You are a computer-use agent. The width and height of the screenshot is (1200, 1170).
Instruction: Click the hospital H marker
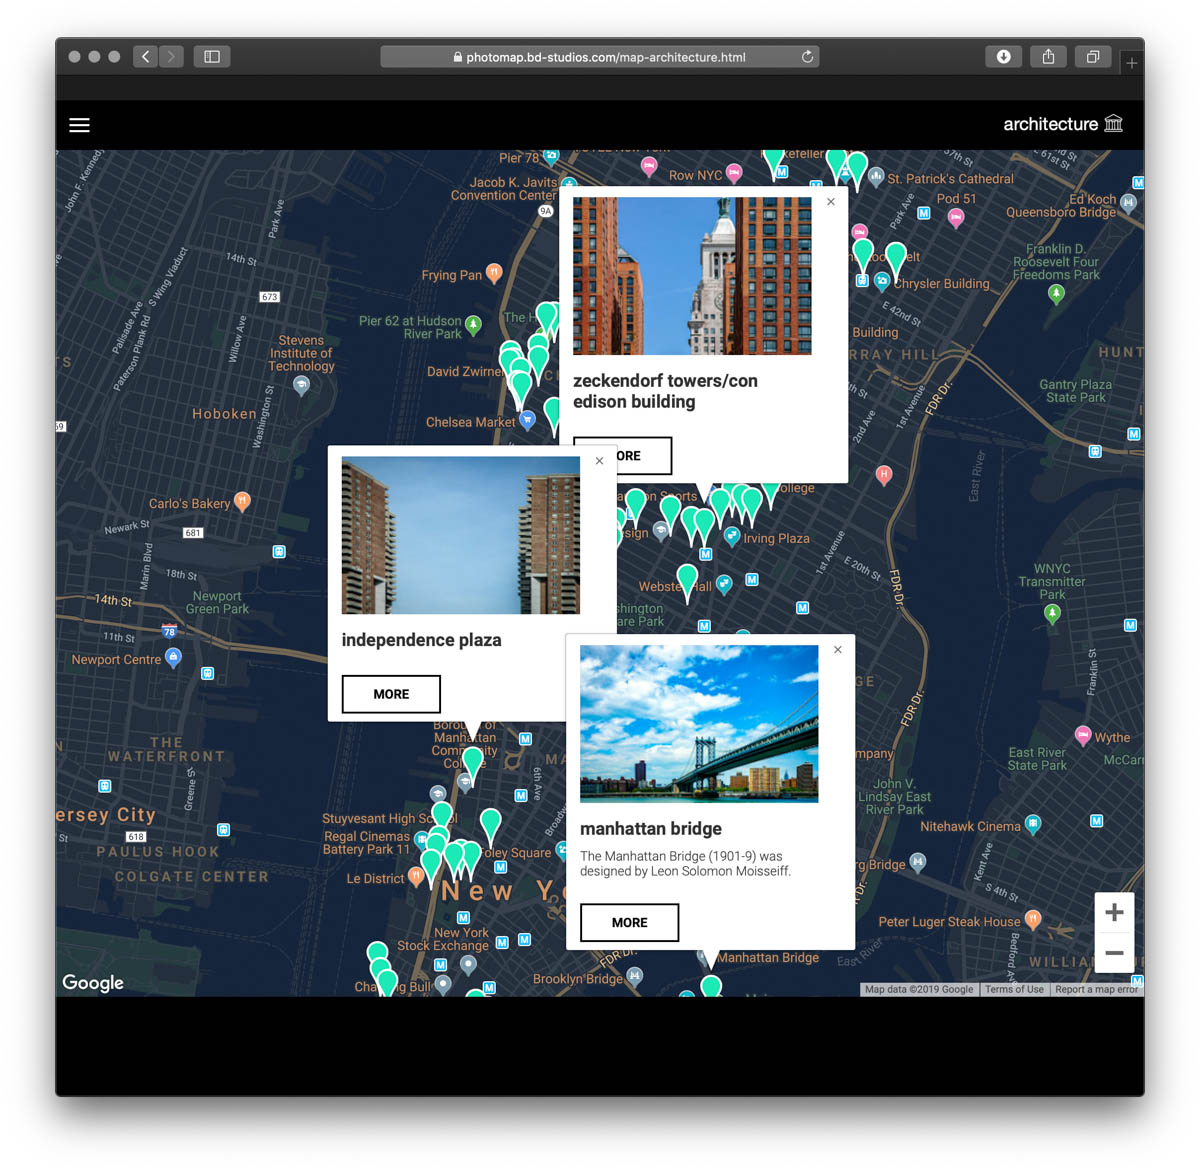(884, 475)
